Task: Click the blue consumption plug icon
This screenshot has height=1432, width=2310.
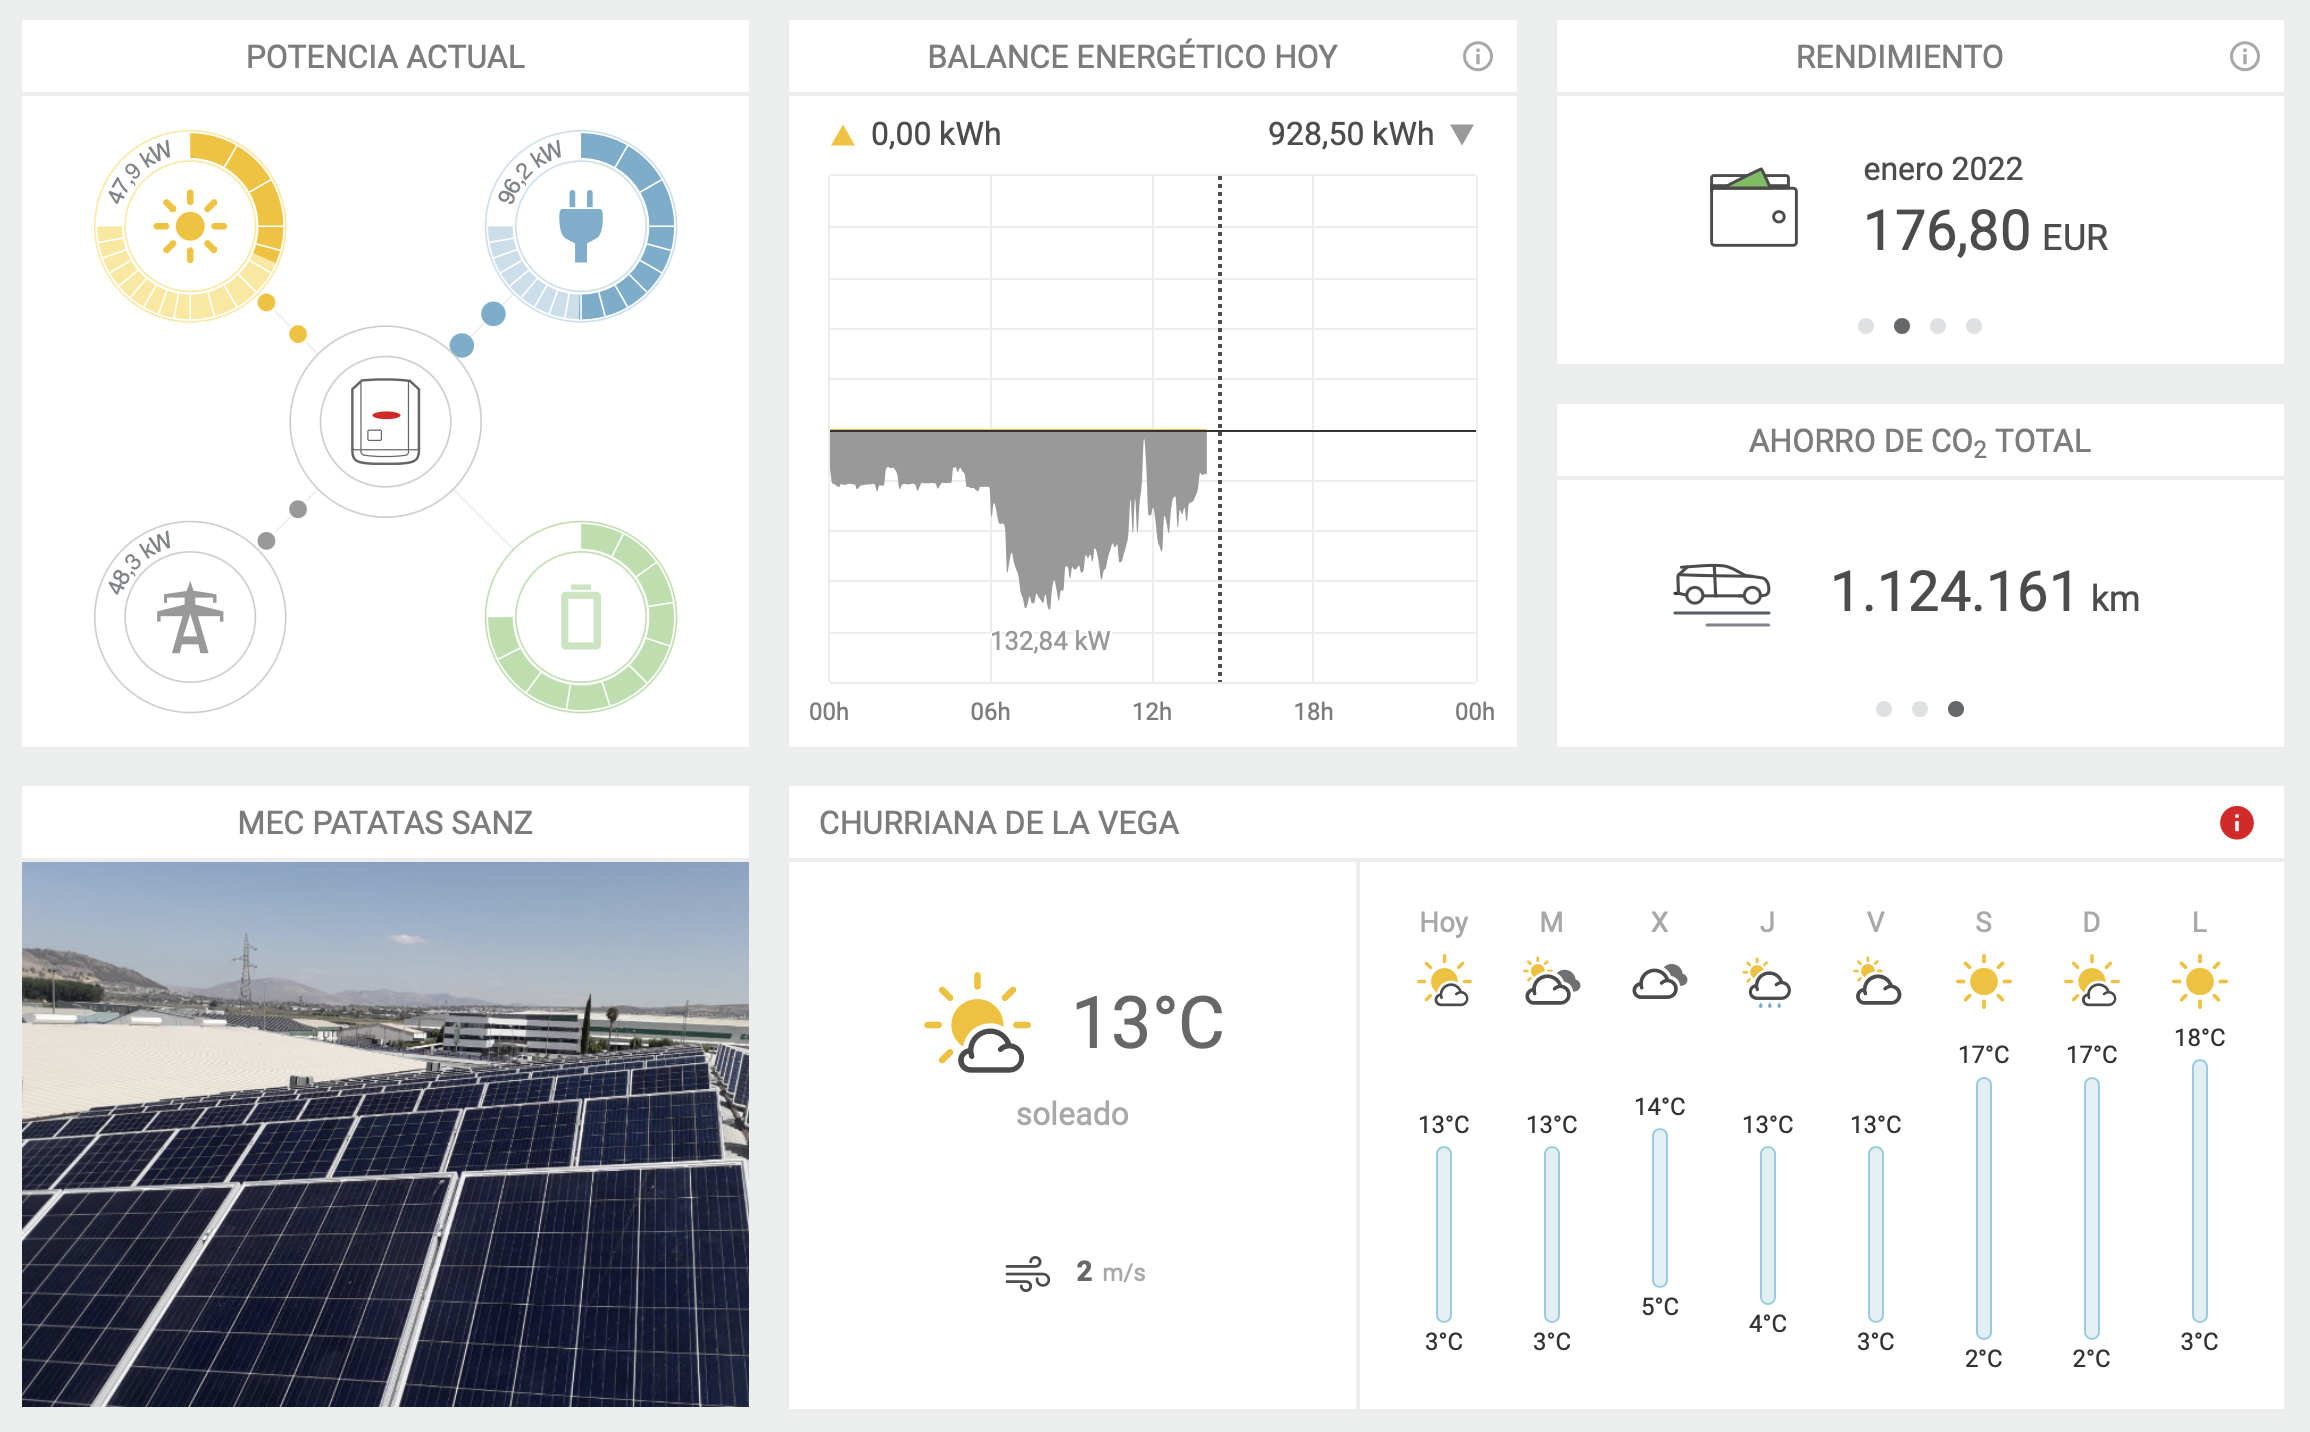Action: click(580, 226)
